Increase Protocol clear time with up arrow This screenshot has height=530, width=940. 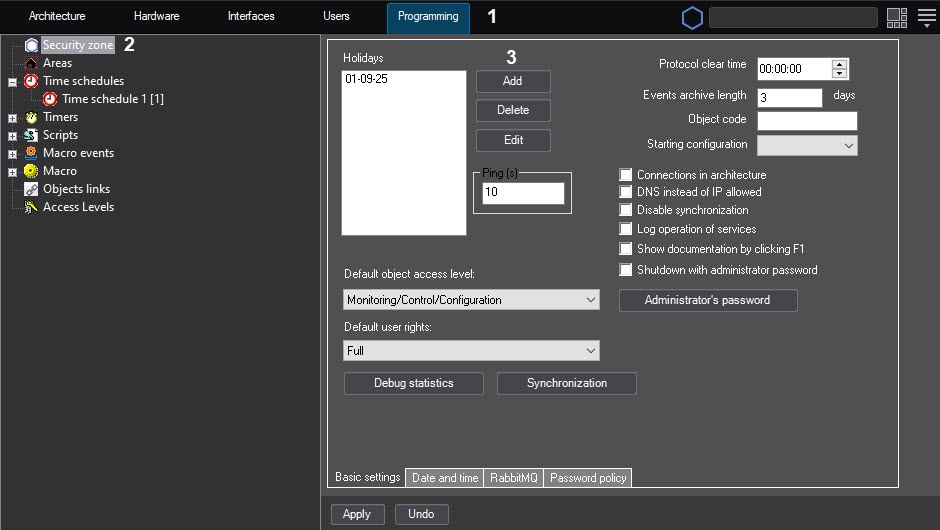pyautogui.click(x=839, y=64)
